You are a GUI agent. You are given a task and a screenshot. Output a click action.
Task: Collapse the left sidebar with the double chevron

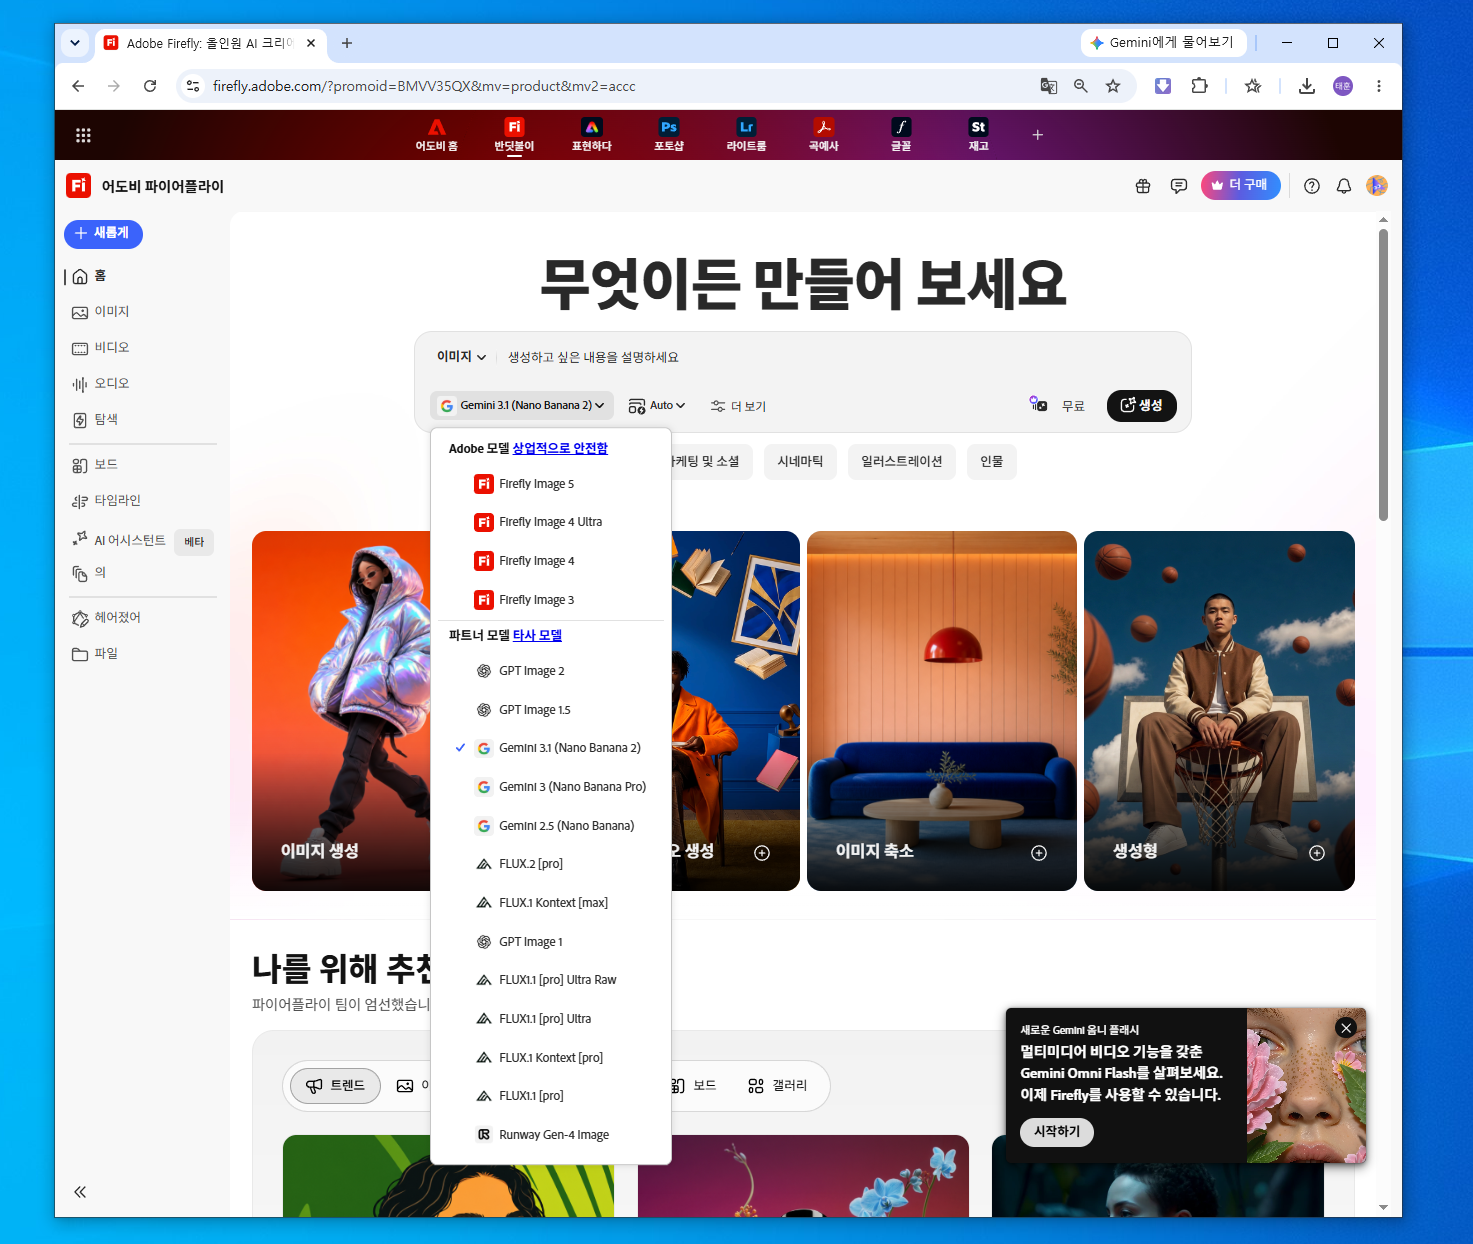tap(80, 1191)
